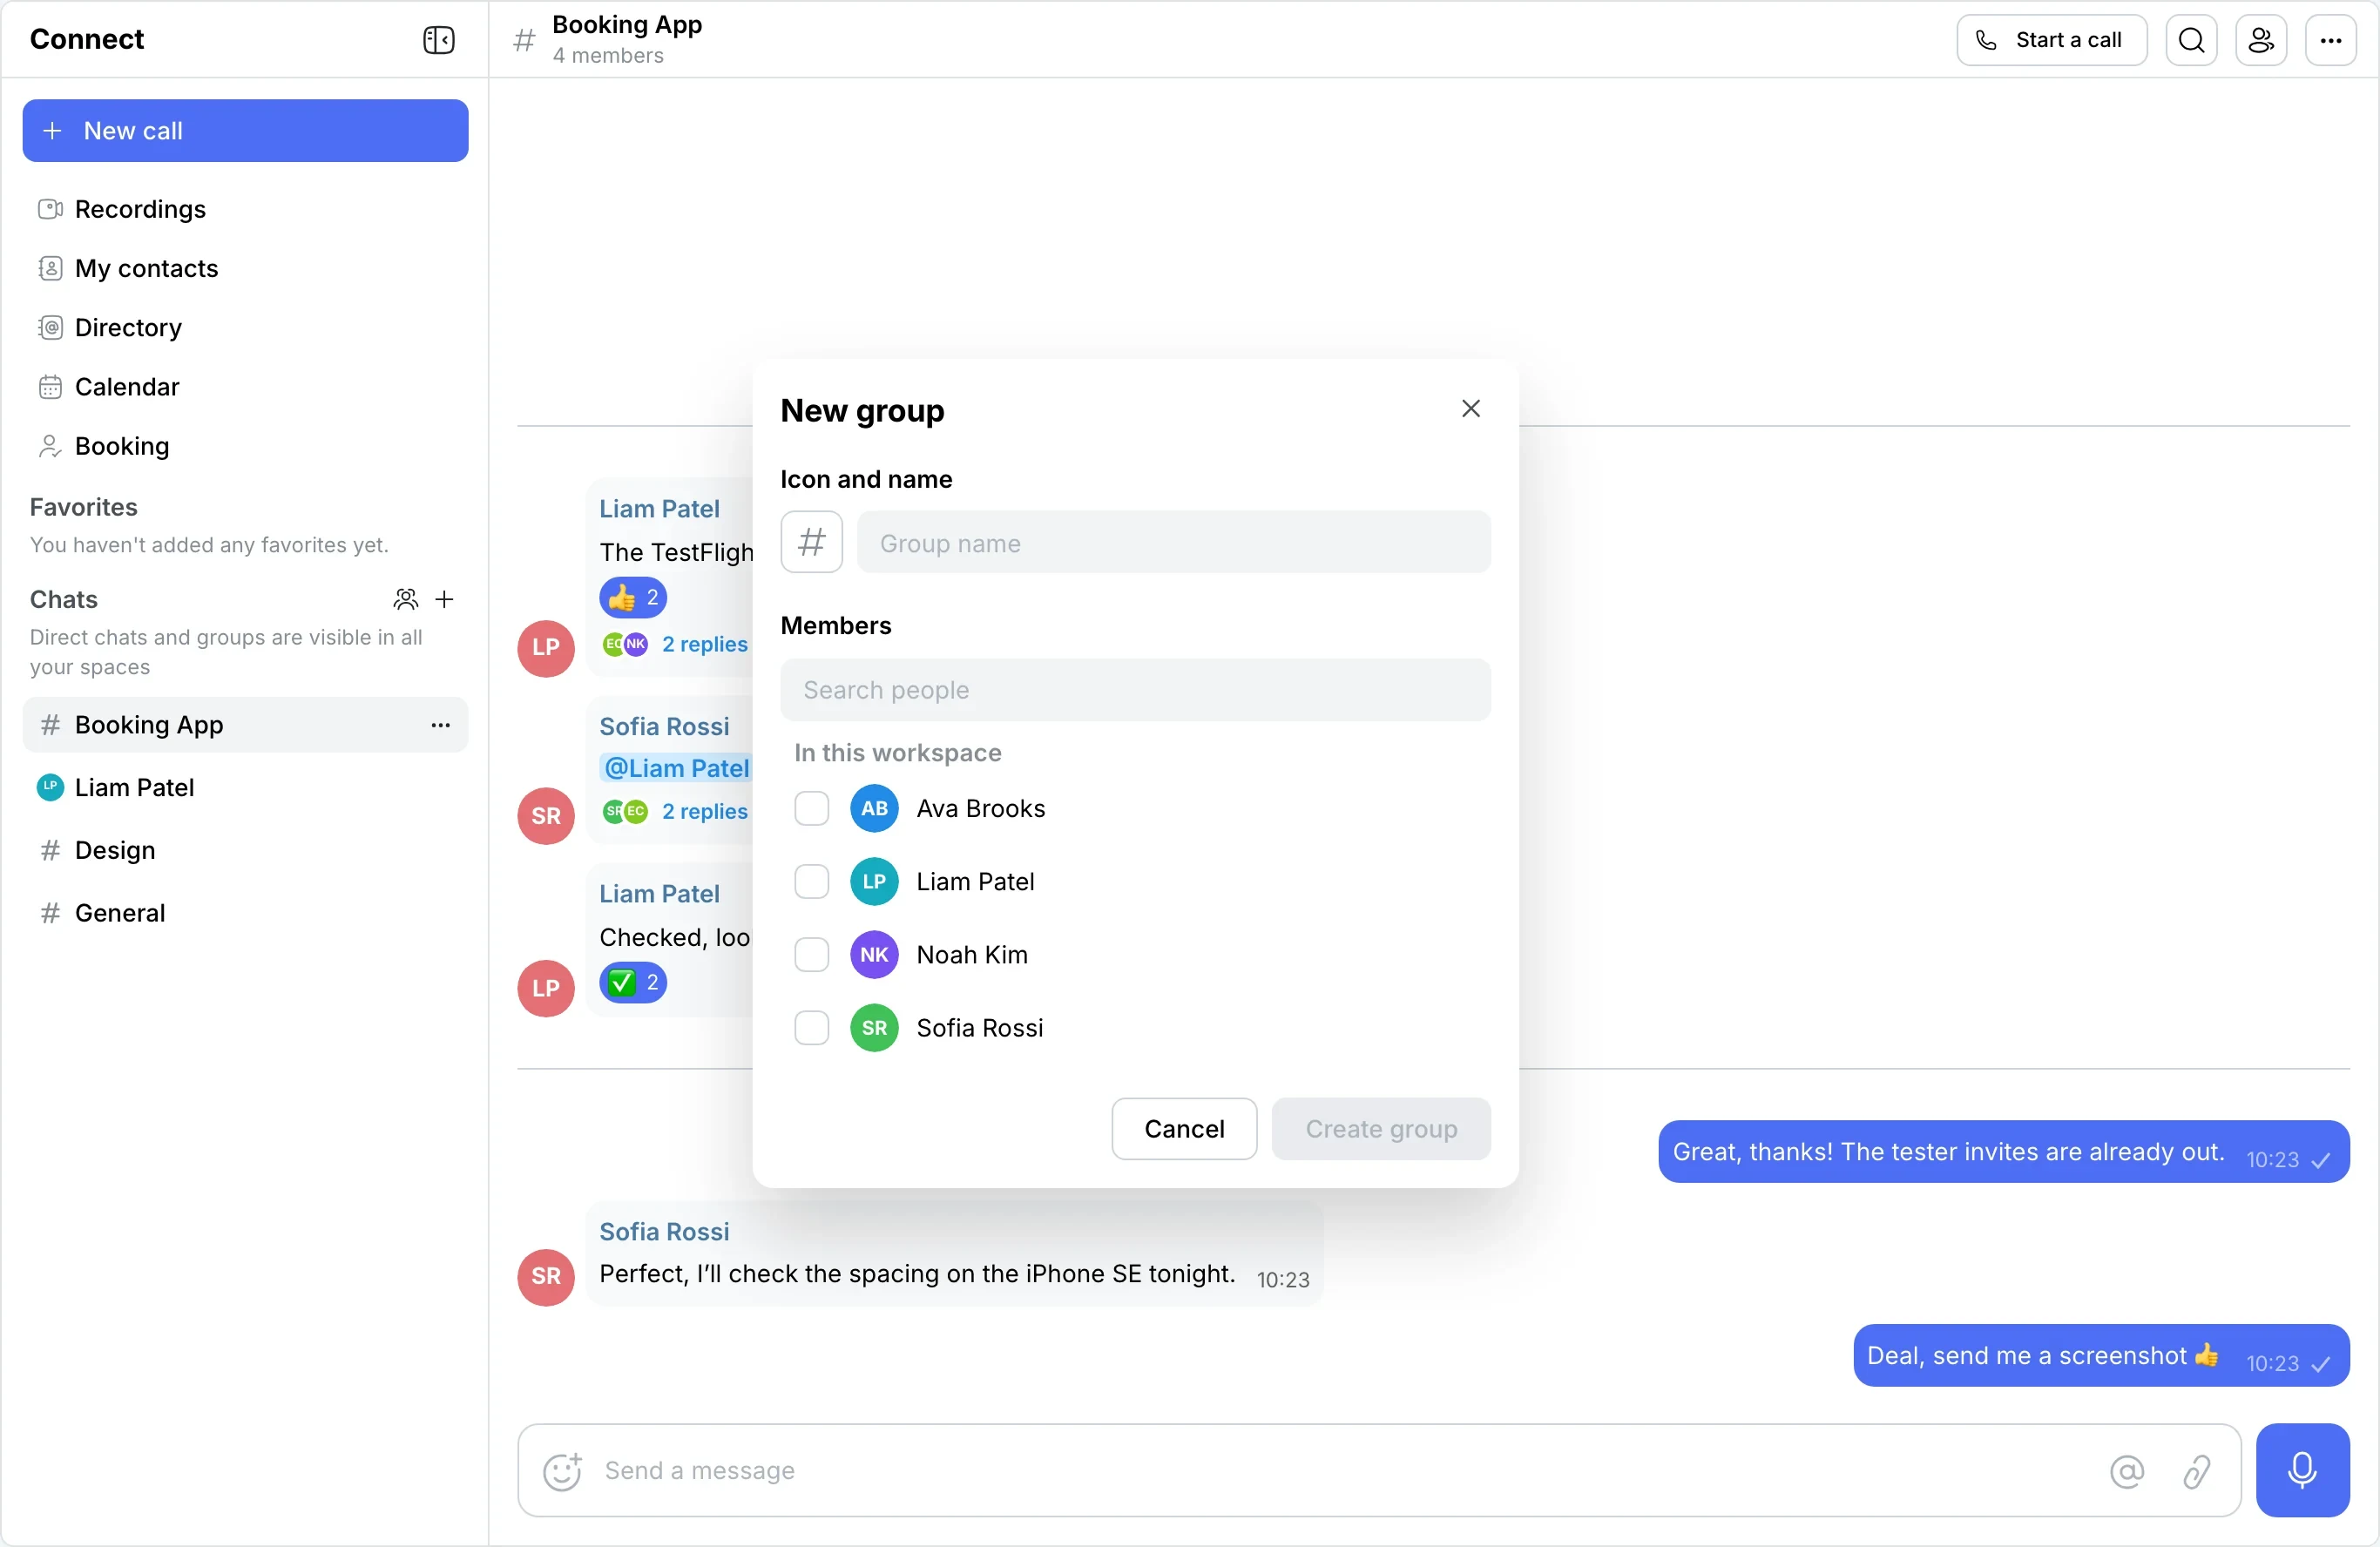Screen dimensions: 2380x1547
Task: Check the Ava Brooks checkbox
Action: (x=811, y=808)
